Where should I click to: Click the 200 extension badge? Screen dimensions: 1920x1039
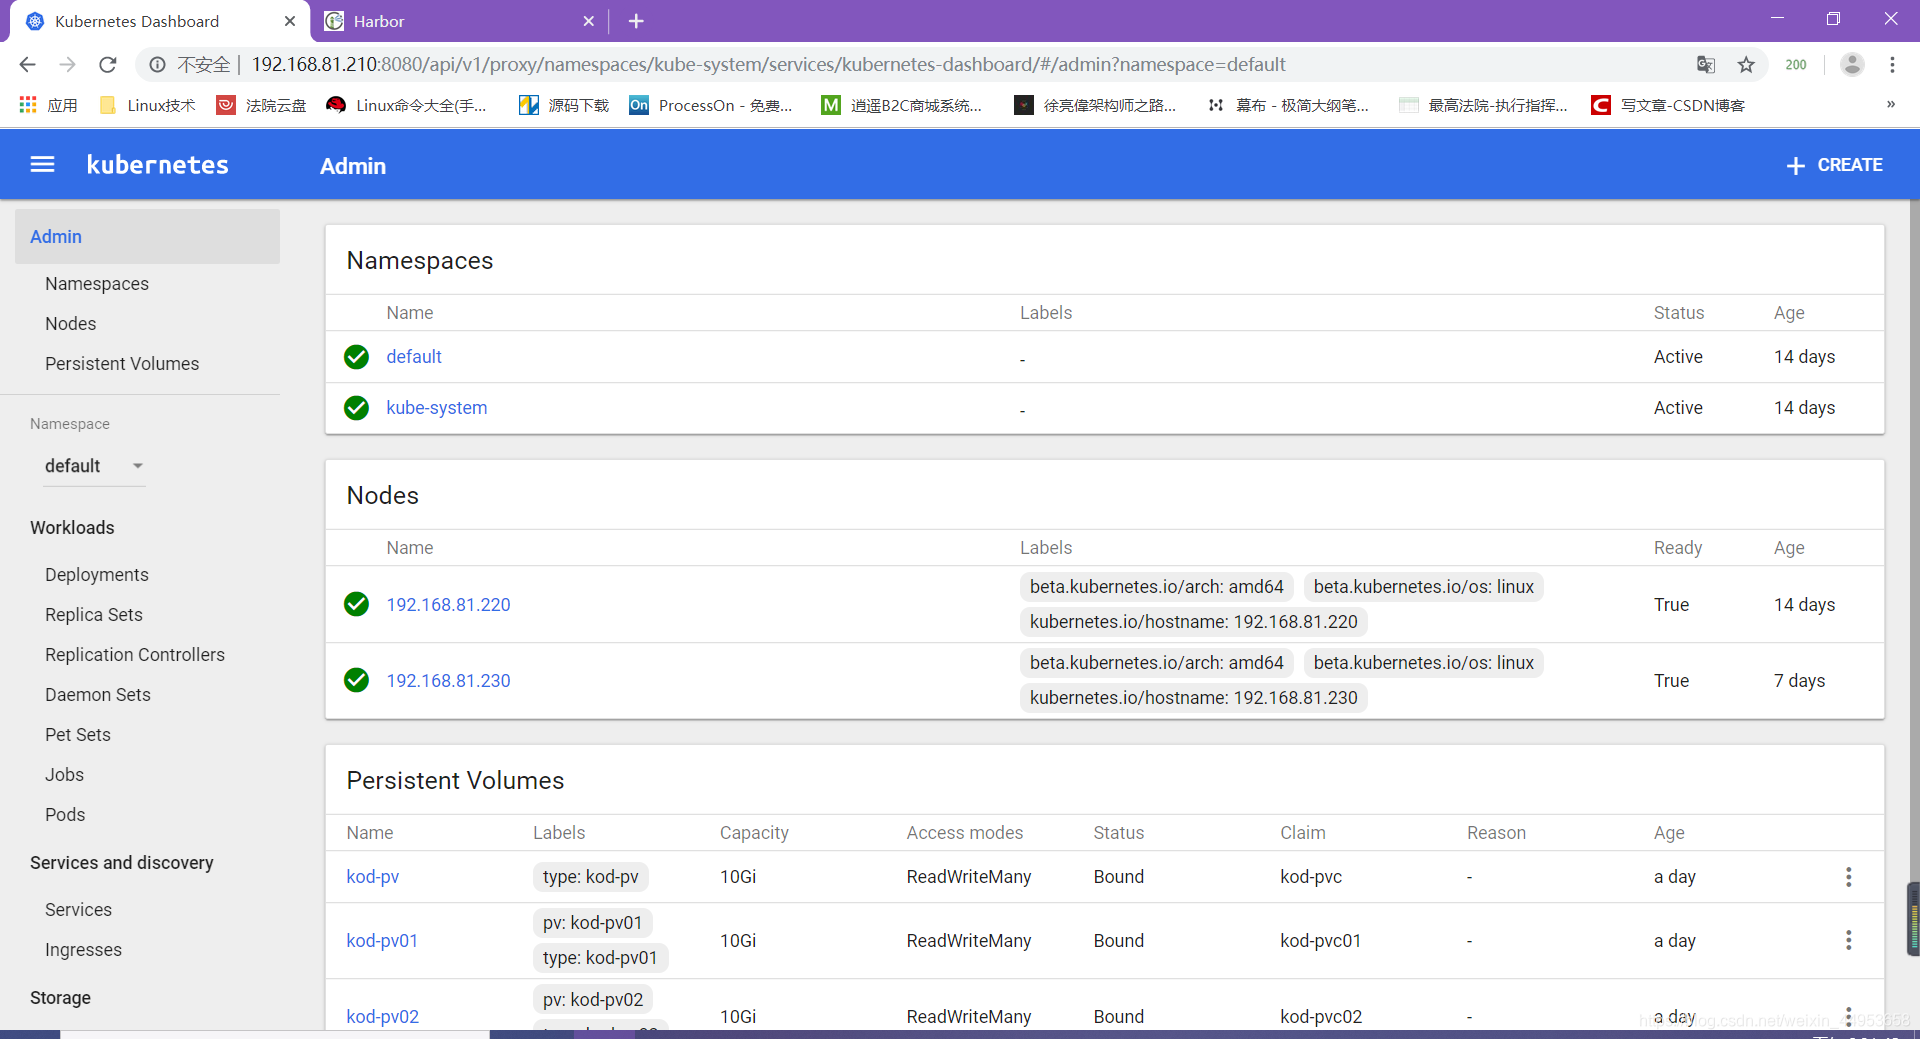(x=1796, y=65)
